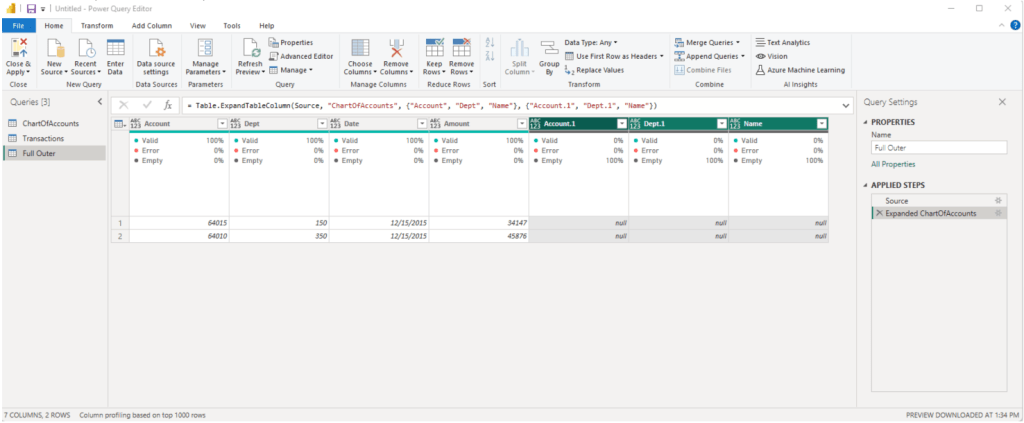Open the Vision AI insight
The height and width of the screenshot is (423, 1024).
[x=777, y=56]
